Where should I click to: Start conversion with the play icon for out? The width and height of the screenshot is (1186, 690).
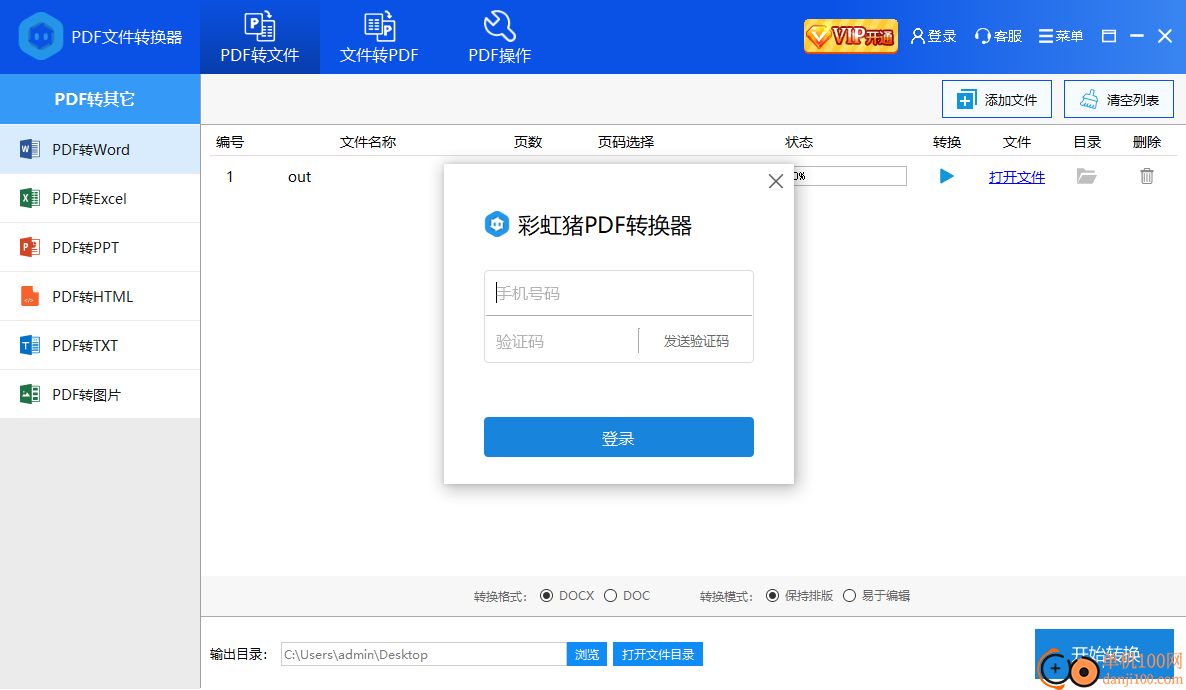pyautogui.click(x=946, y=176)
